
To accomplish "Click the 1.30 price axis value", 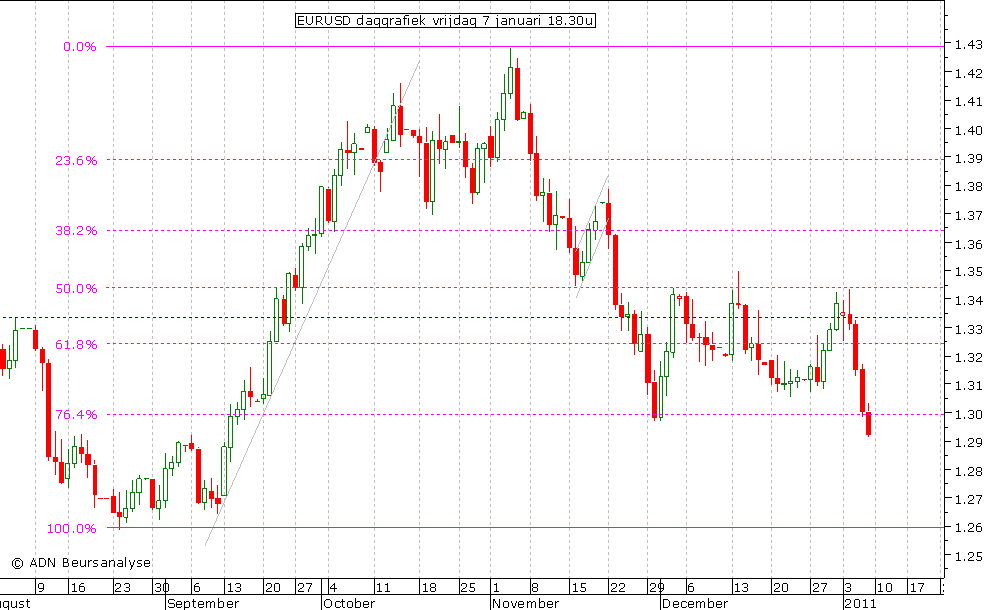I will tap(968, 415).
